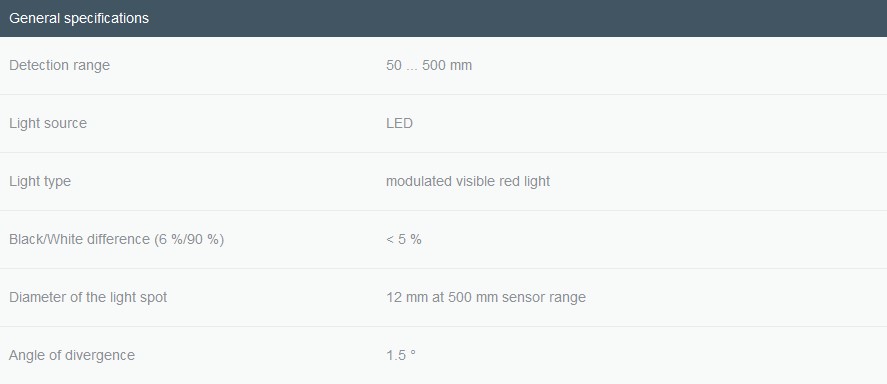Image resolution: width=887 pixels, height=384 pixels.
Task: Select the Angle of divergence label
Action: click(72, 355)
